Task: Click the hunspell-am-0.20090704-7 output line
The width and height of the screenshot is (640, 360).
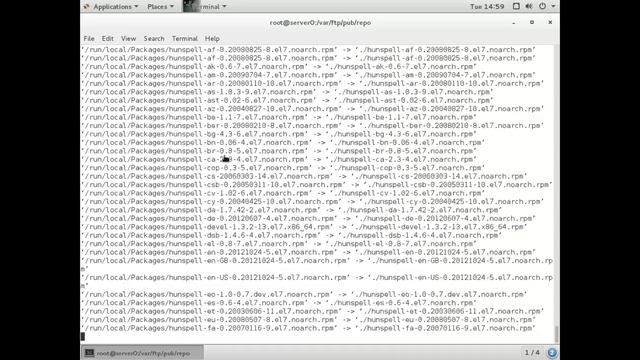Action: point(308,75)
